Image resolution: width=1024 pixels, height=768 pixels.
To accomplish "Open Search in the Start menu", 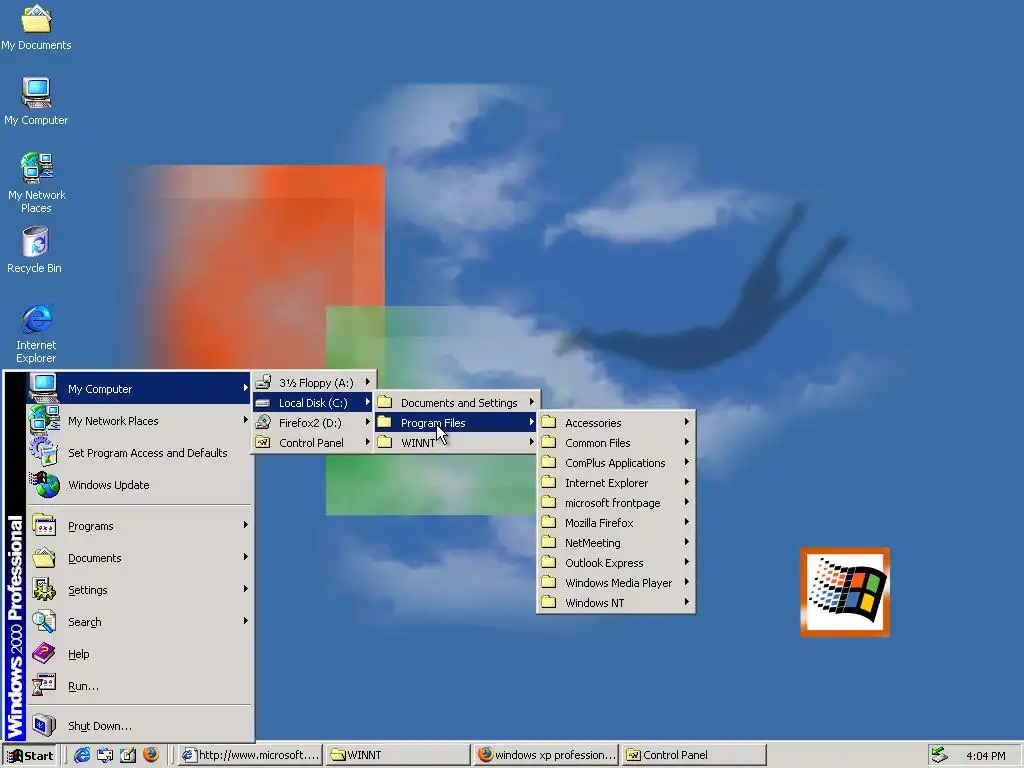I will [x=139, y=622].
